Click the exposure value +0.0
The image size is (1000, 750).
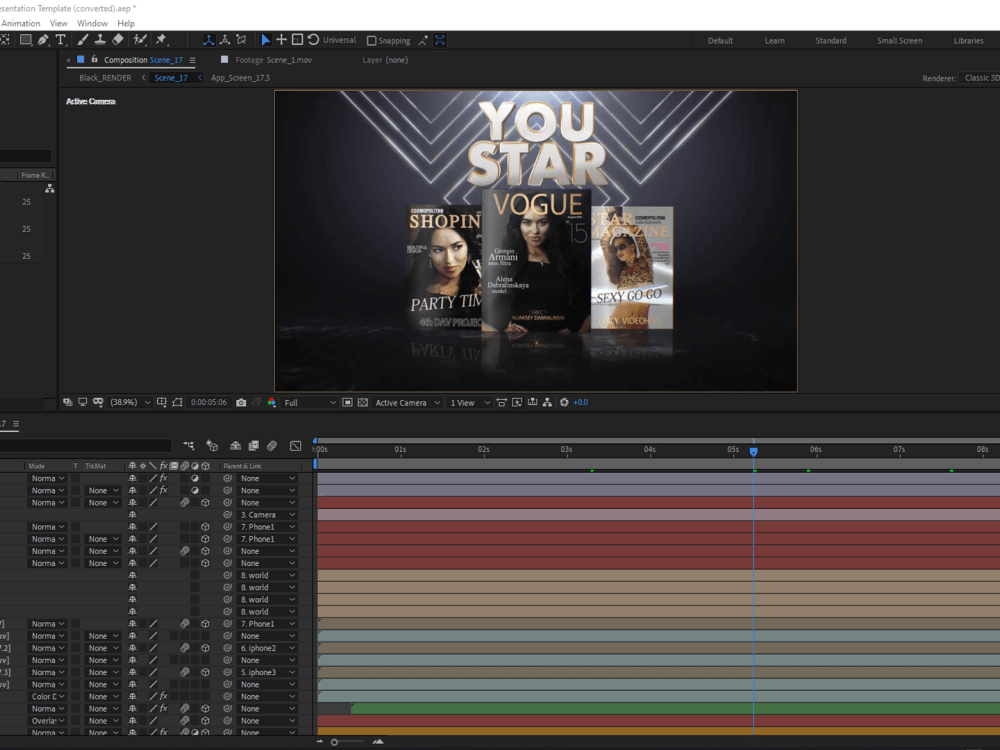[580, 402]
